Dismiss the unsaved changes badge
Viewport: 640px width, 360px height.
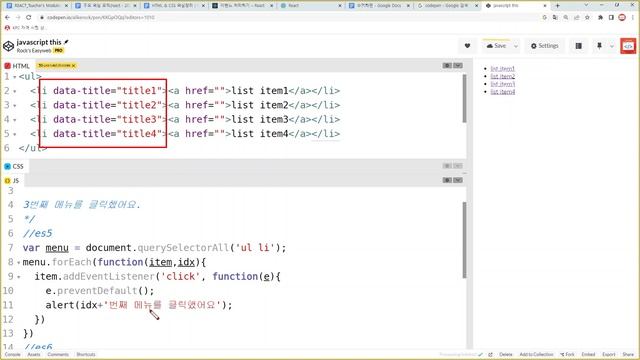tap(73, 65)
